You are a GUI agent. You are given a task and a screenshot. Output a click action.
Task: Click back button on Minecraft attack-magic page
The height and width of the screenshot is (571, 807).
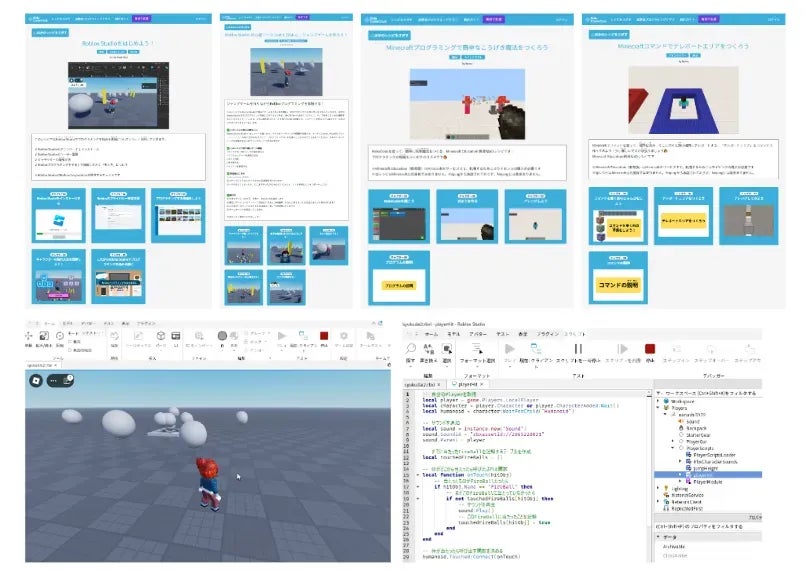tap(390, 36)
